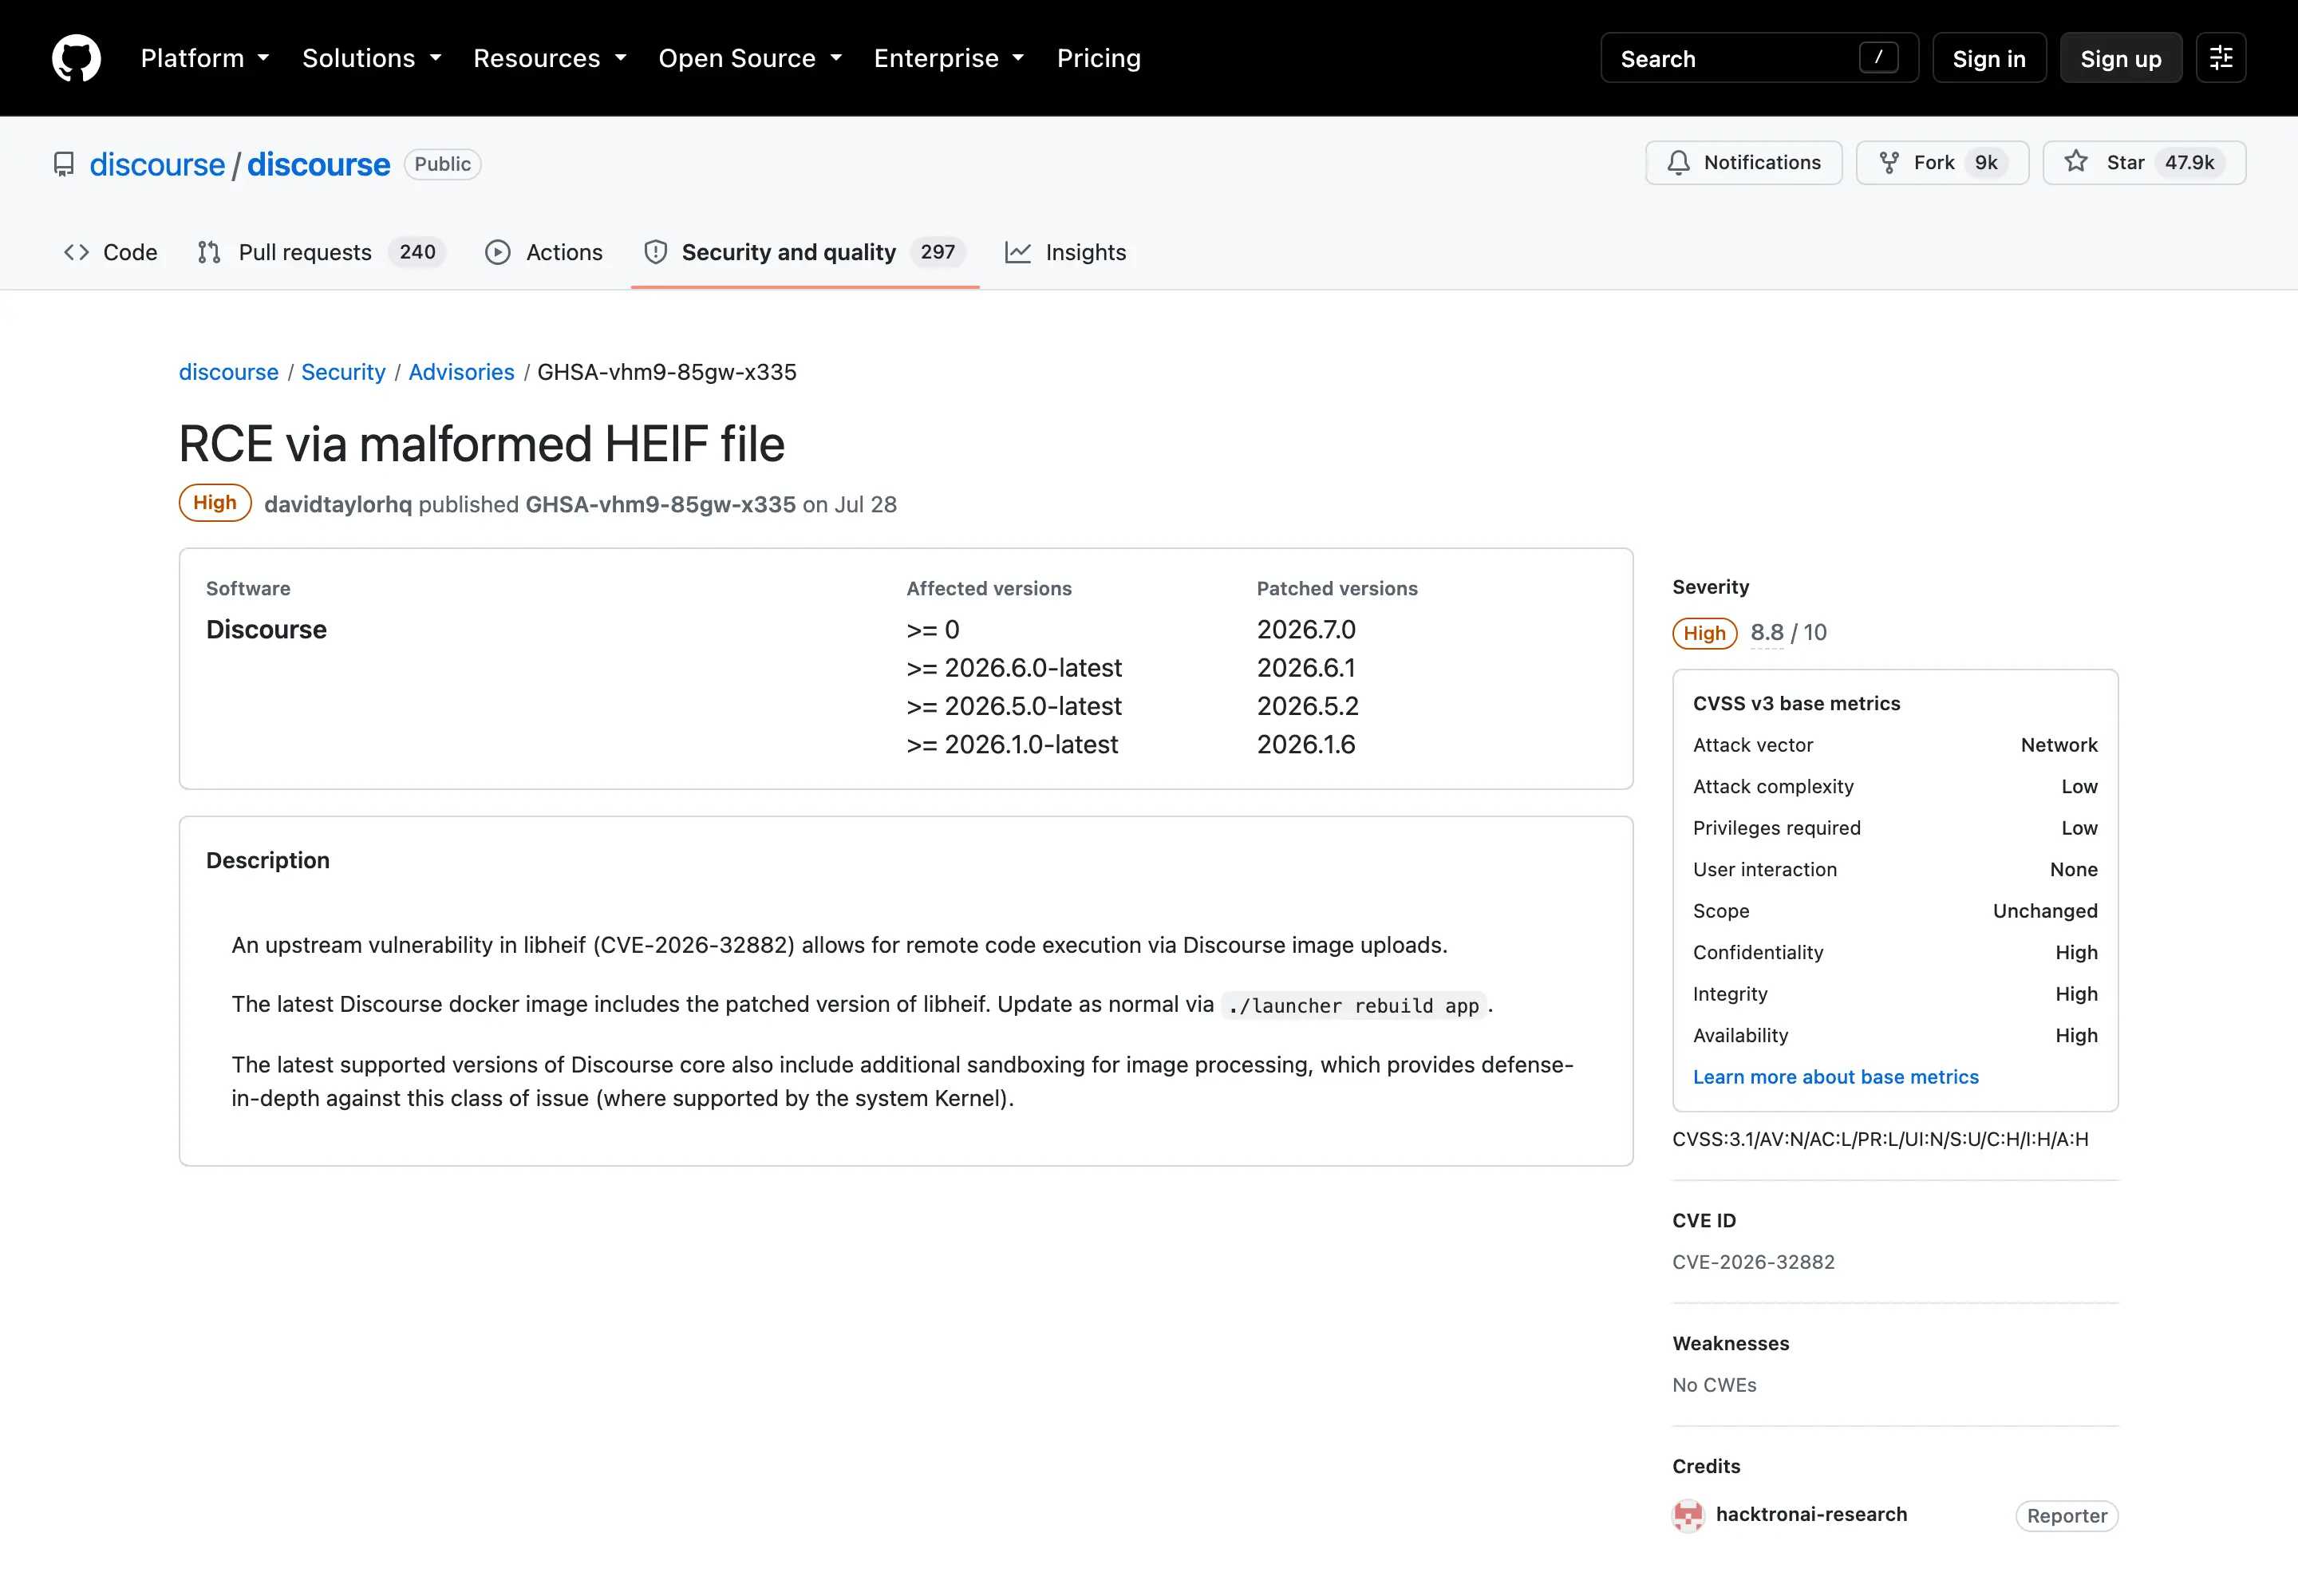Image resolution: width=2298 pixels, height=1596 pixels.
Task: Click the CVE-2026-32882 ID in sidebar
Action: coord(1753,1262)
